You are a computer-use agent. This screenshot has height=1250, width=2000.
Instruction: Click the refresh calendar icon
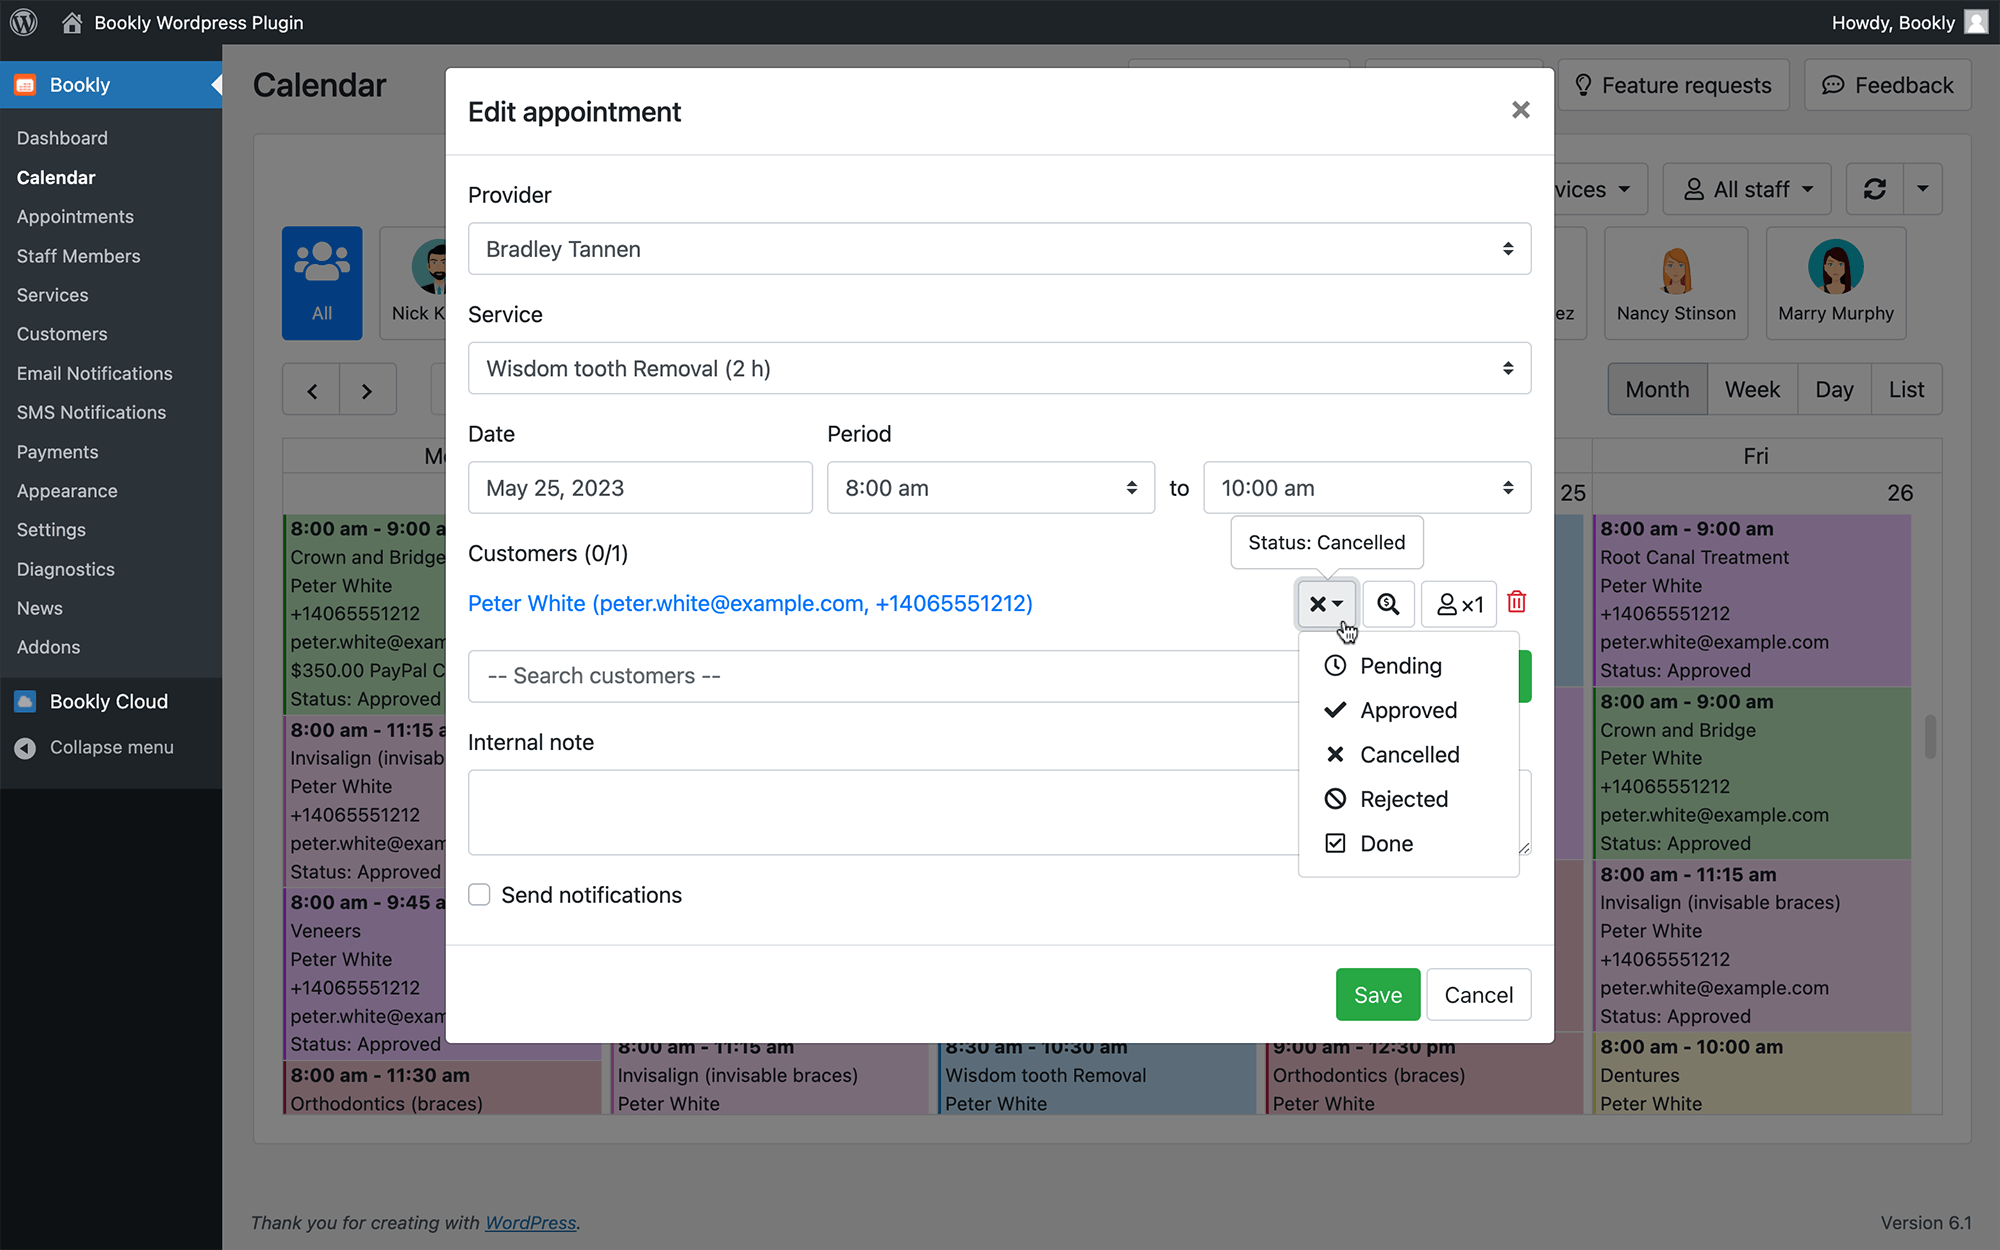1875,189
